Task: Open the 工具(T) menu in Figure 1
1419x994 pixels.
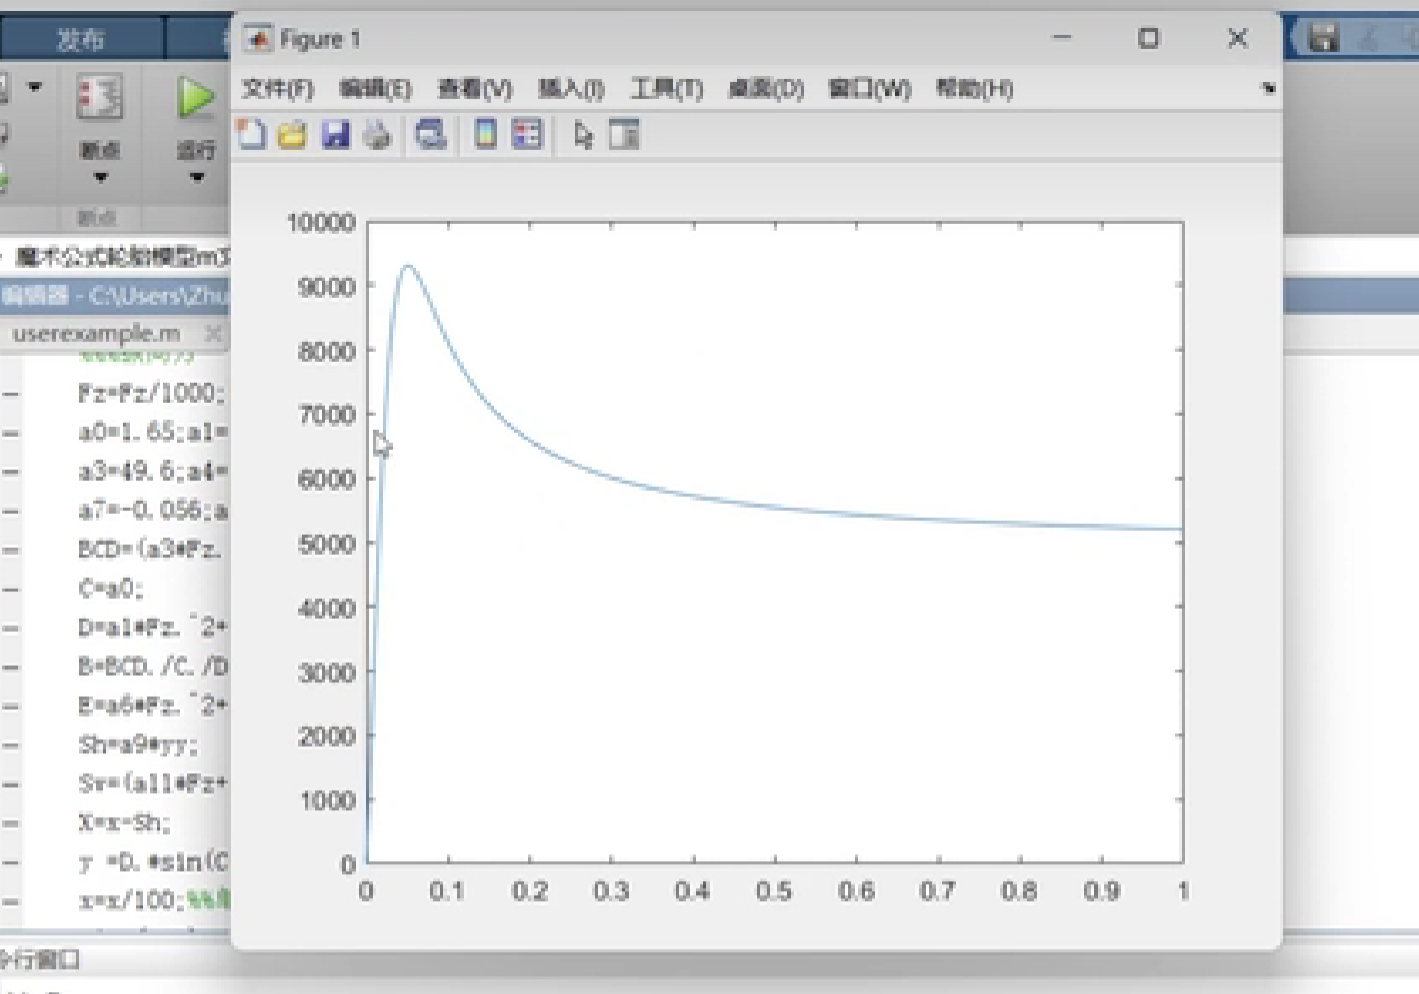Action: pos(666,89)
